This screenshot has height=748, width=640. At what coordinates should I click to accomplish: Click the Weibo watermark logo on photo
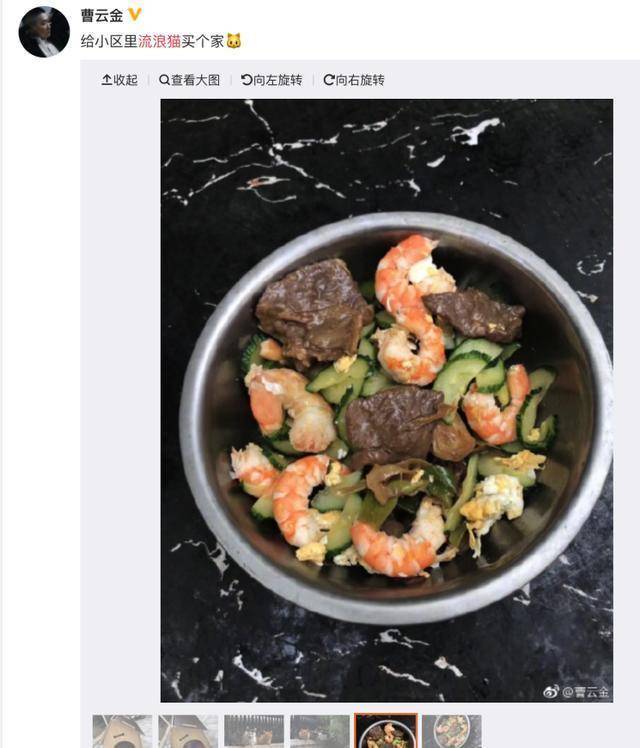[551, 692]
